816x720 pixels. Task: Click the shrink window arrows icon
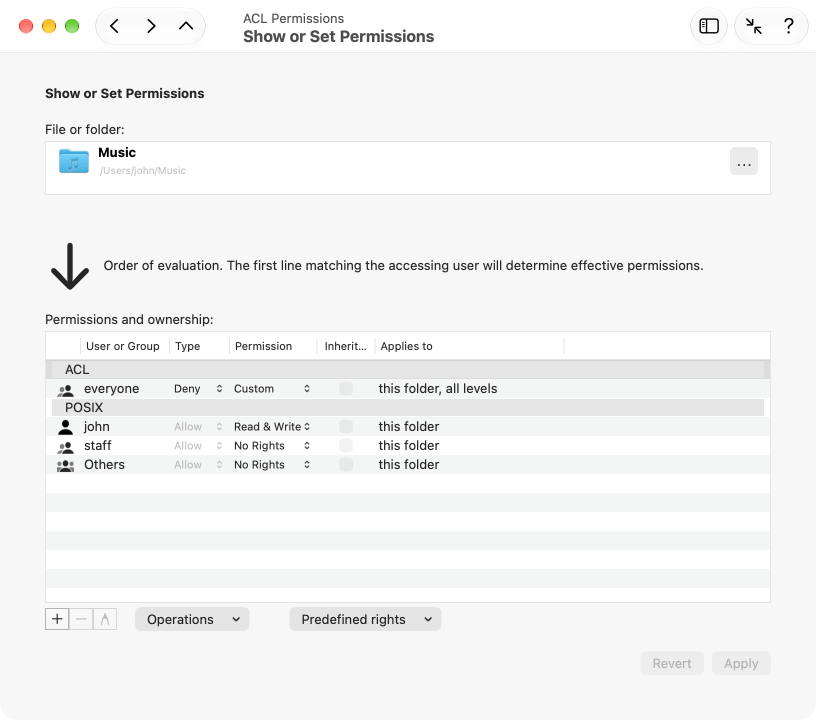(754, 26)
